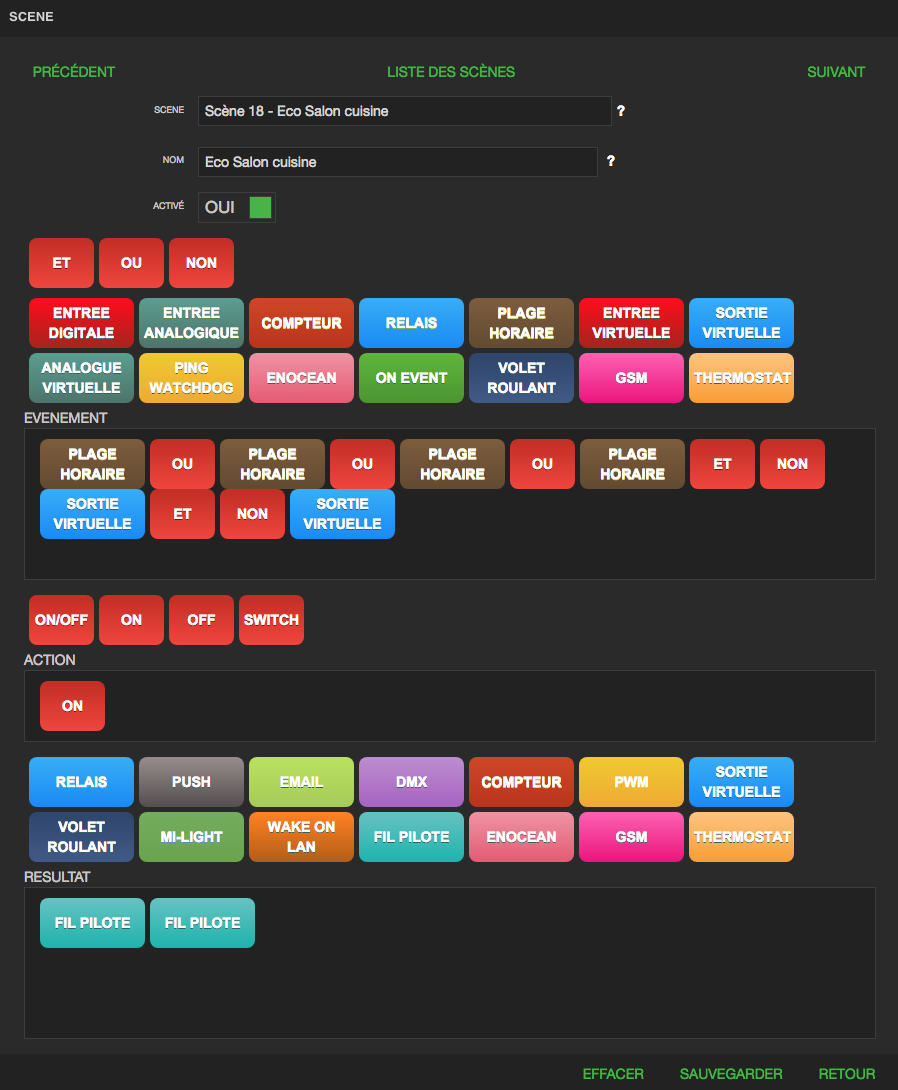Click SAUVEGARDER to save the scene

[x=731, y=1074]
